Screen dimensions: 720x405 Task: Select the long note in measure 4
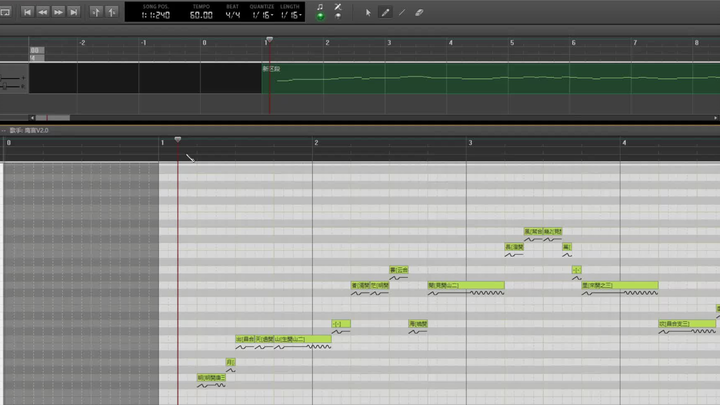[687, 324]
